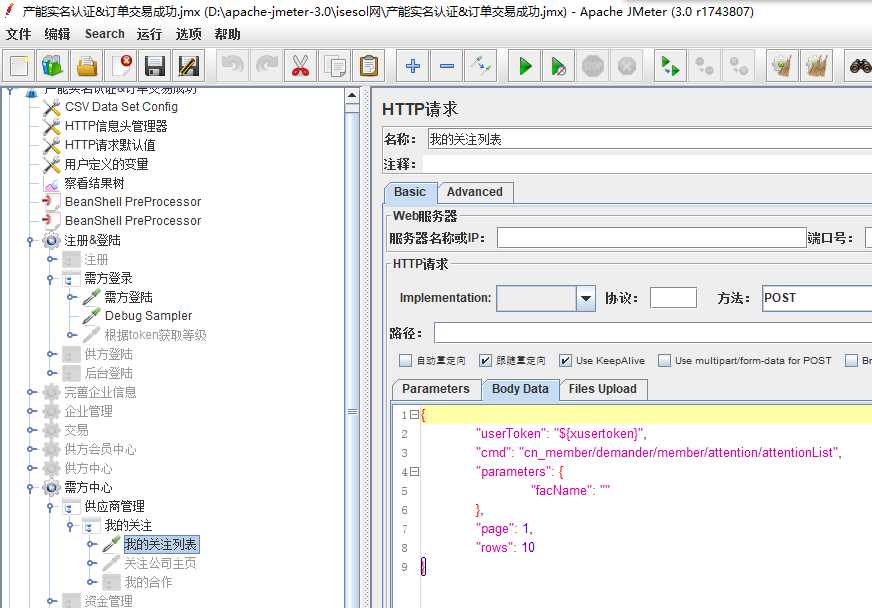Open the 编辑 menu

(x=57, y=34)
